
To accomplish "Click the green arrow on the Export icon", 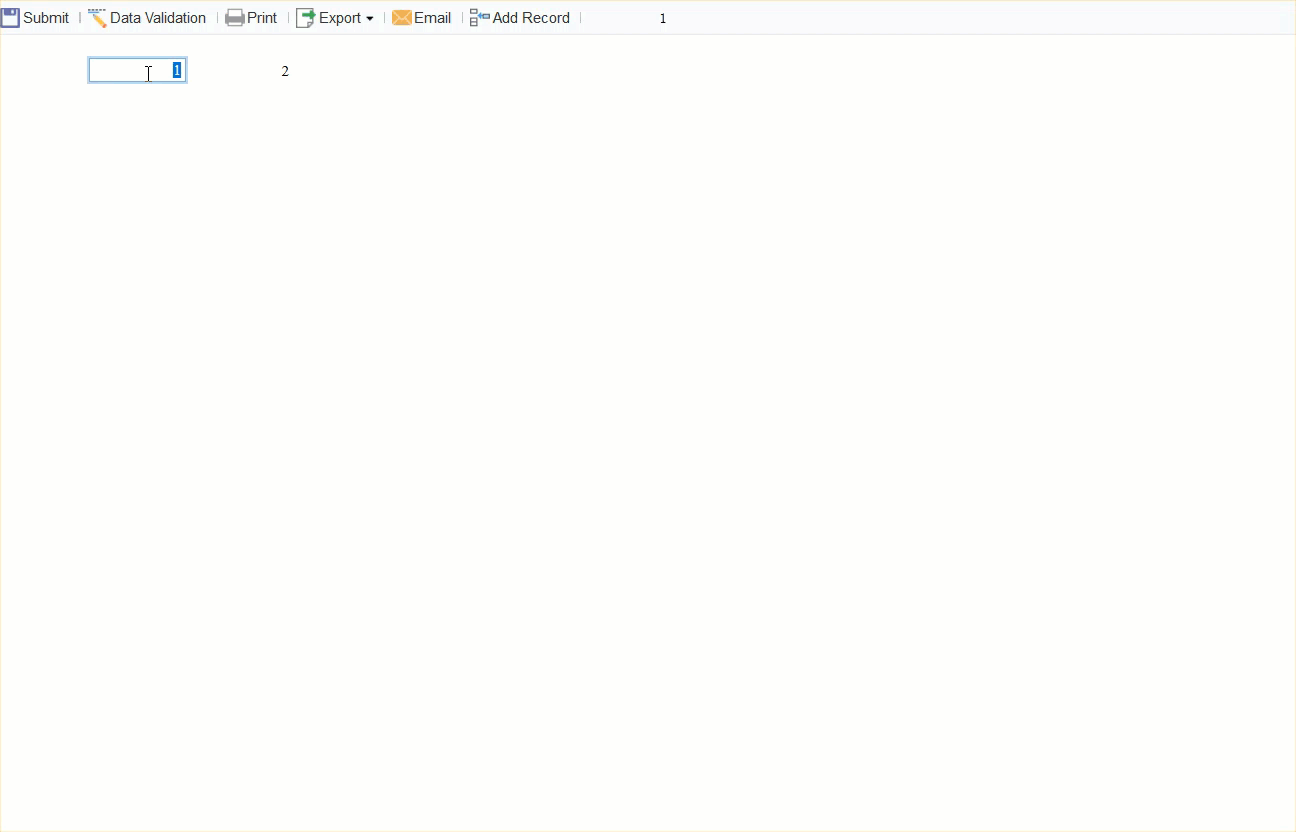I will pos(308,13).
